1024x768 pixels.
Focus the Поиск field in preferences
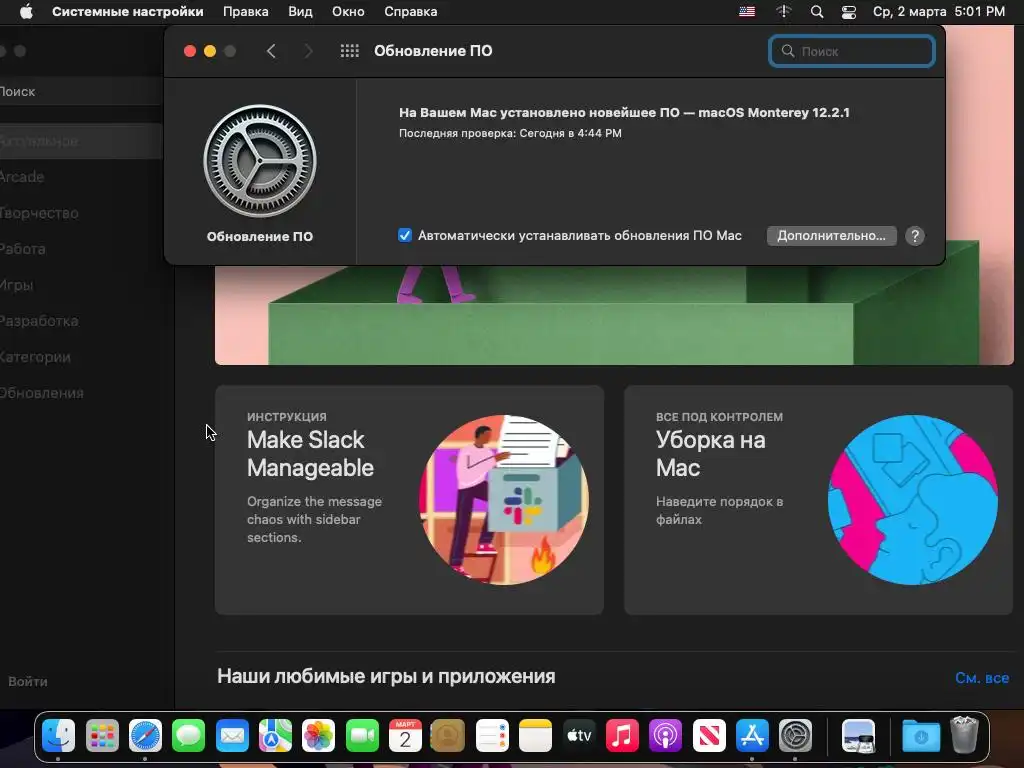click(x=852, y=51)
